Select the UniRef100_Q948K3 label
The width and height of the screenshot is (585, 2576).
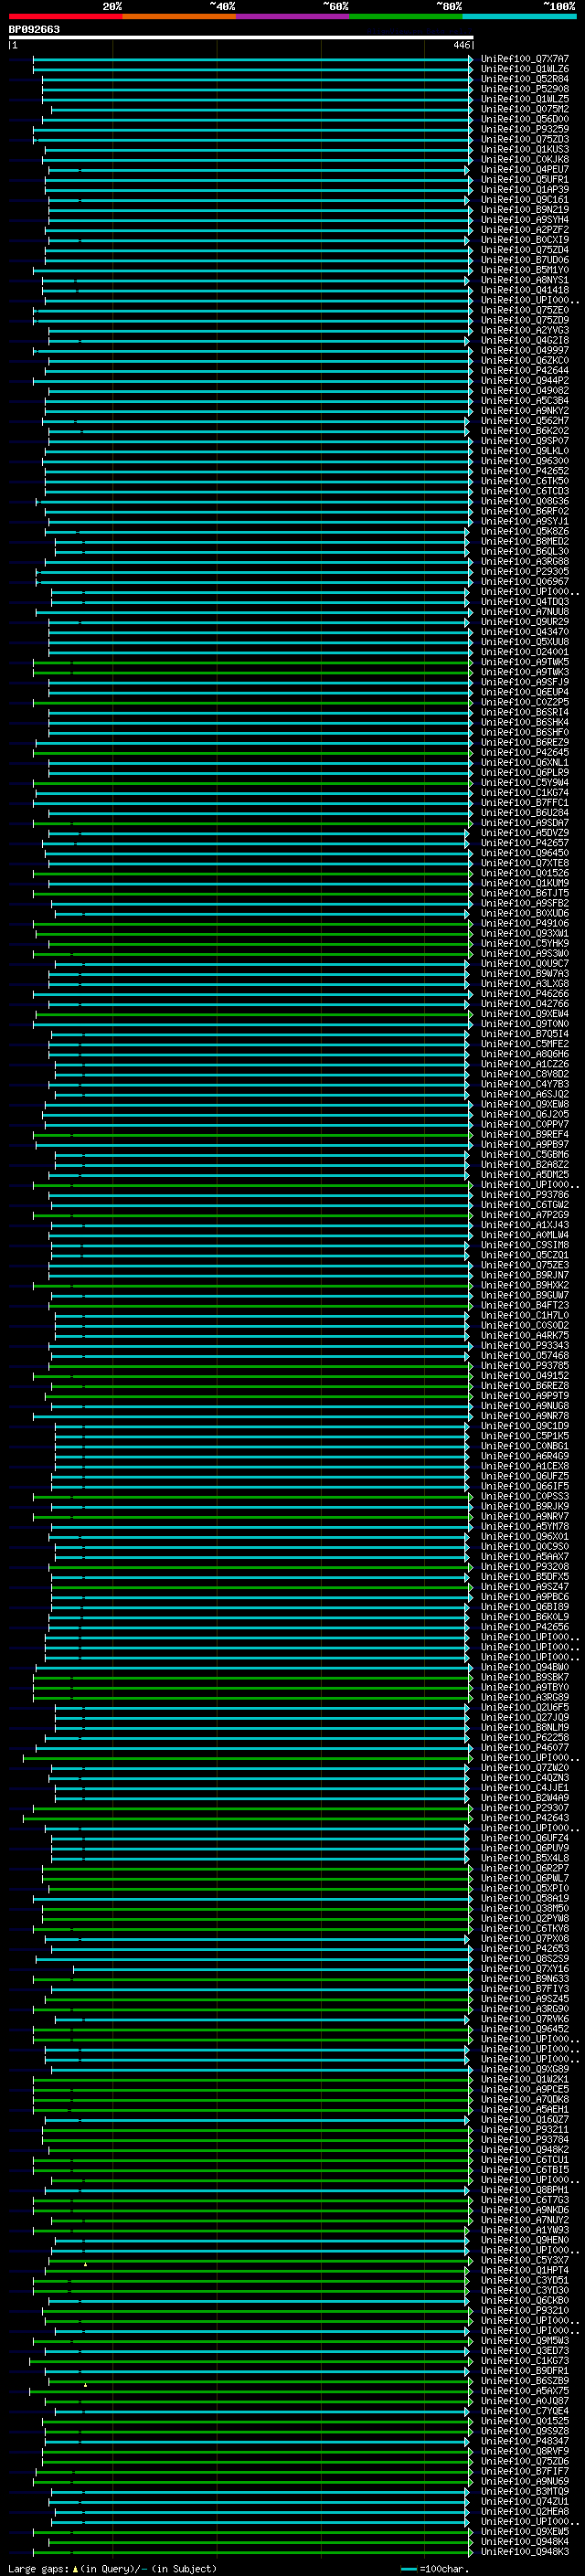tap(524, 2551)
